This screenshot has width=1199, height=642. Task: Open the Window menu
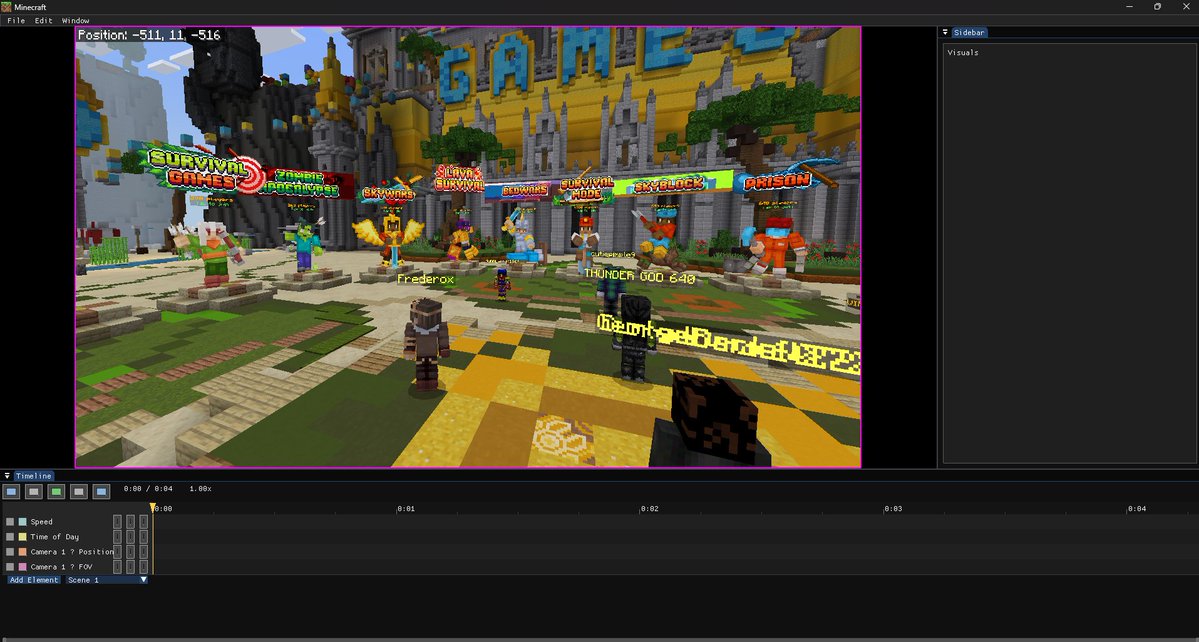coord(75,21)
